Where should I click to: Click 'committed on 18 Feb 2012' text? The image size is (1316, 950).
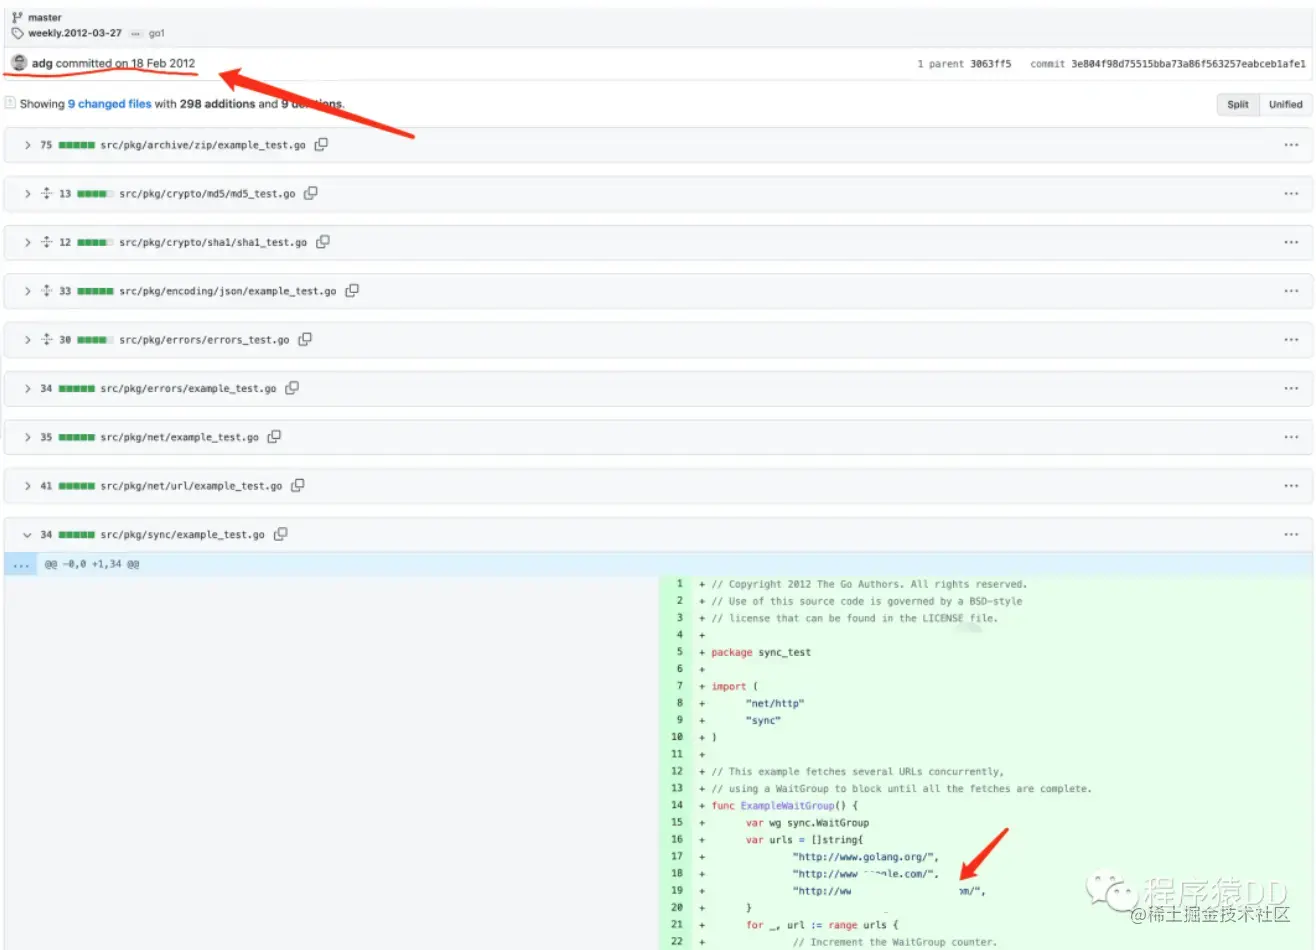(x=126, y=63)
